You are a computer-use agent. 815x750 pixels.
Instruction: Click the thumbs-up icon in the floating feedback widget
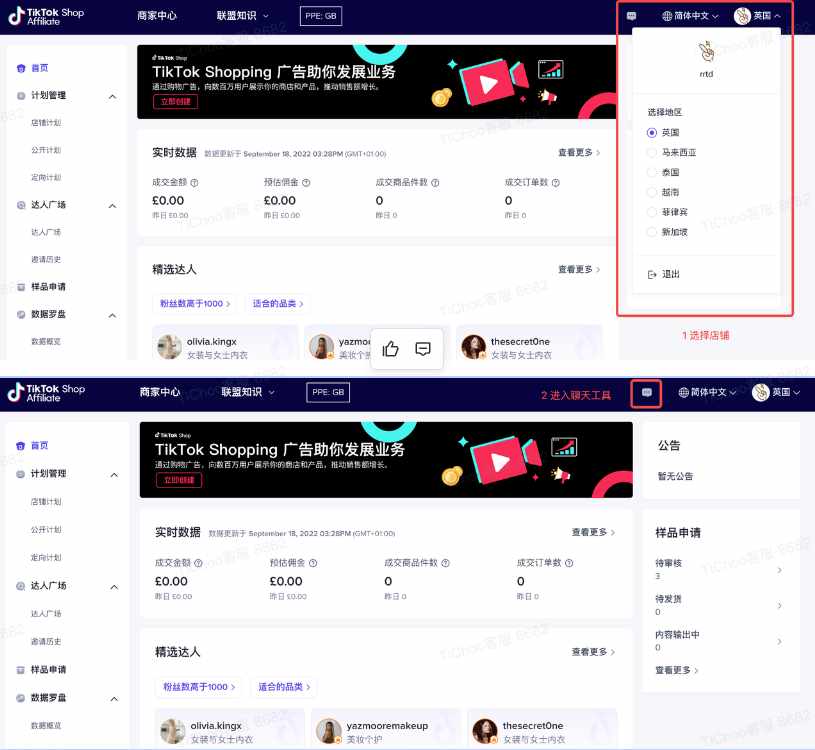[x=390, y=349]
